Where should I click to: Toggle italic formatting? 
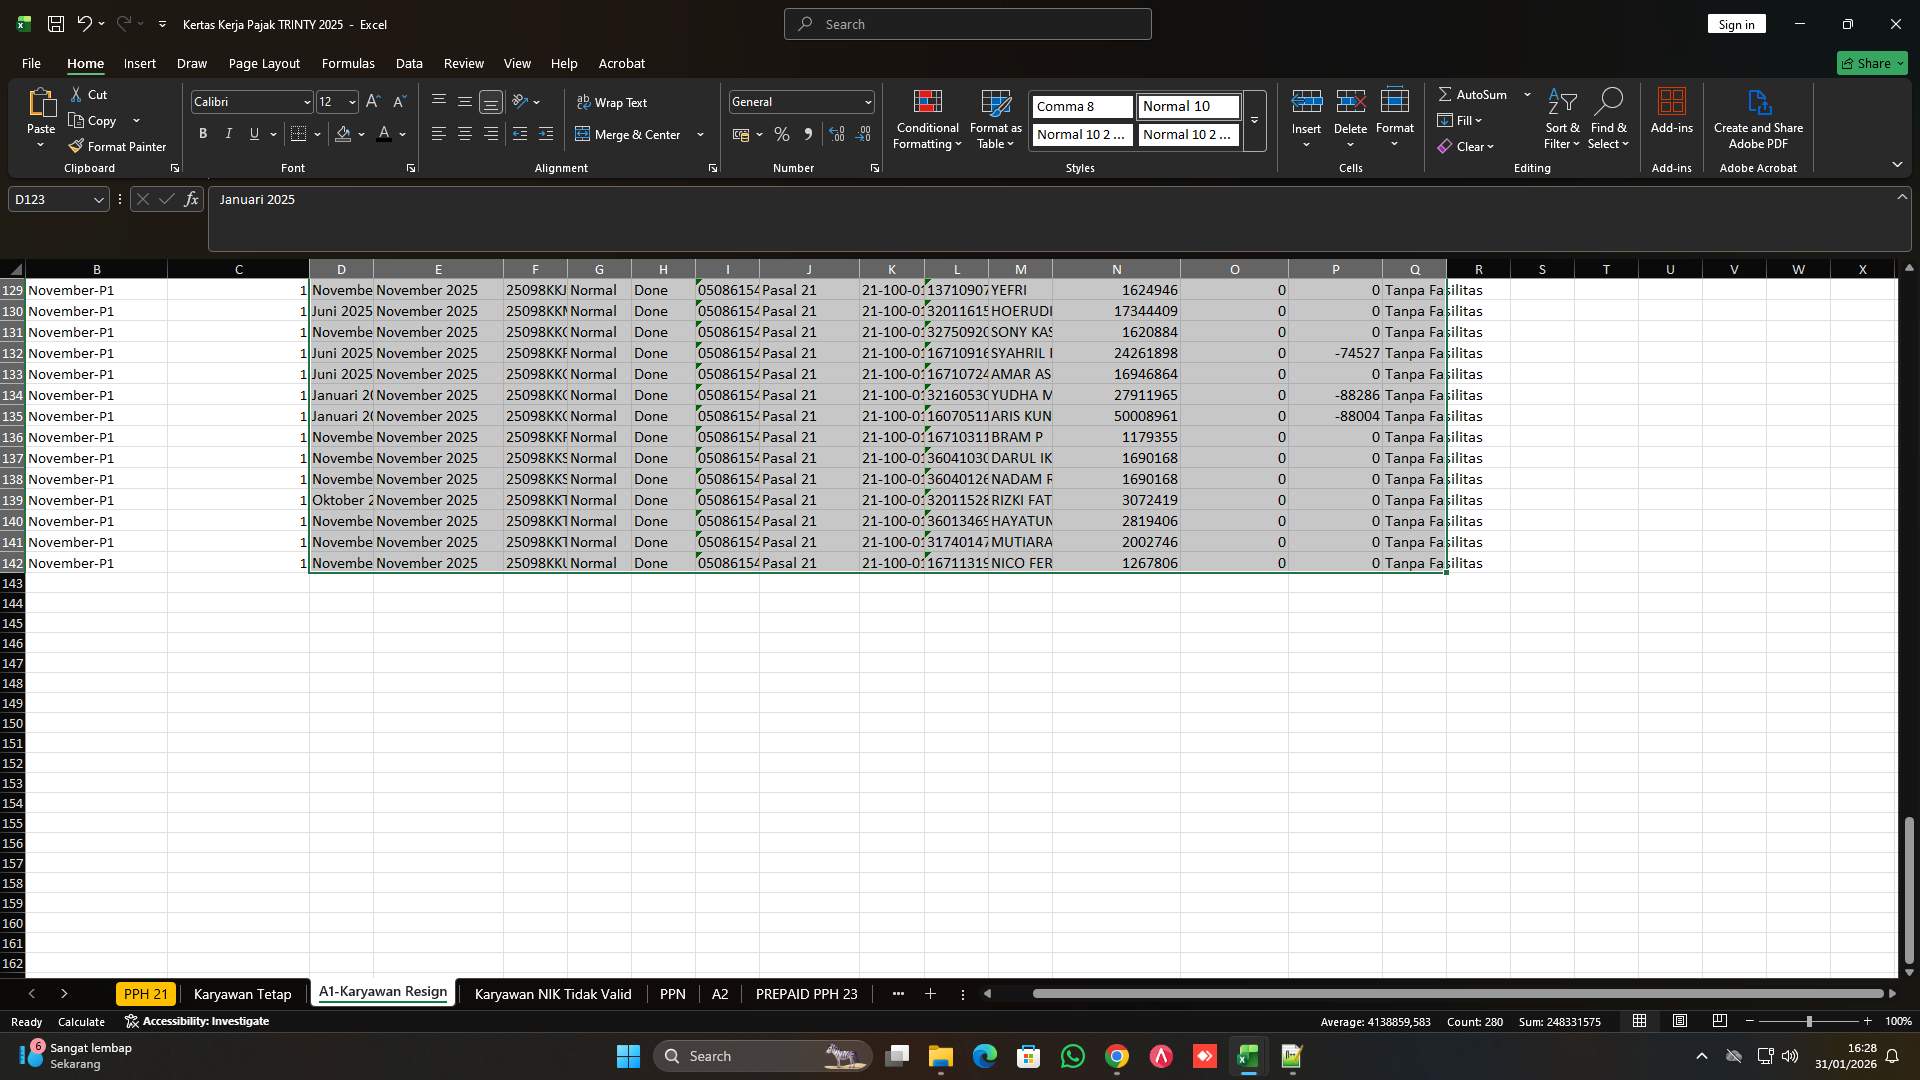tap(228, 133)
